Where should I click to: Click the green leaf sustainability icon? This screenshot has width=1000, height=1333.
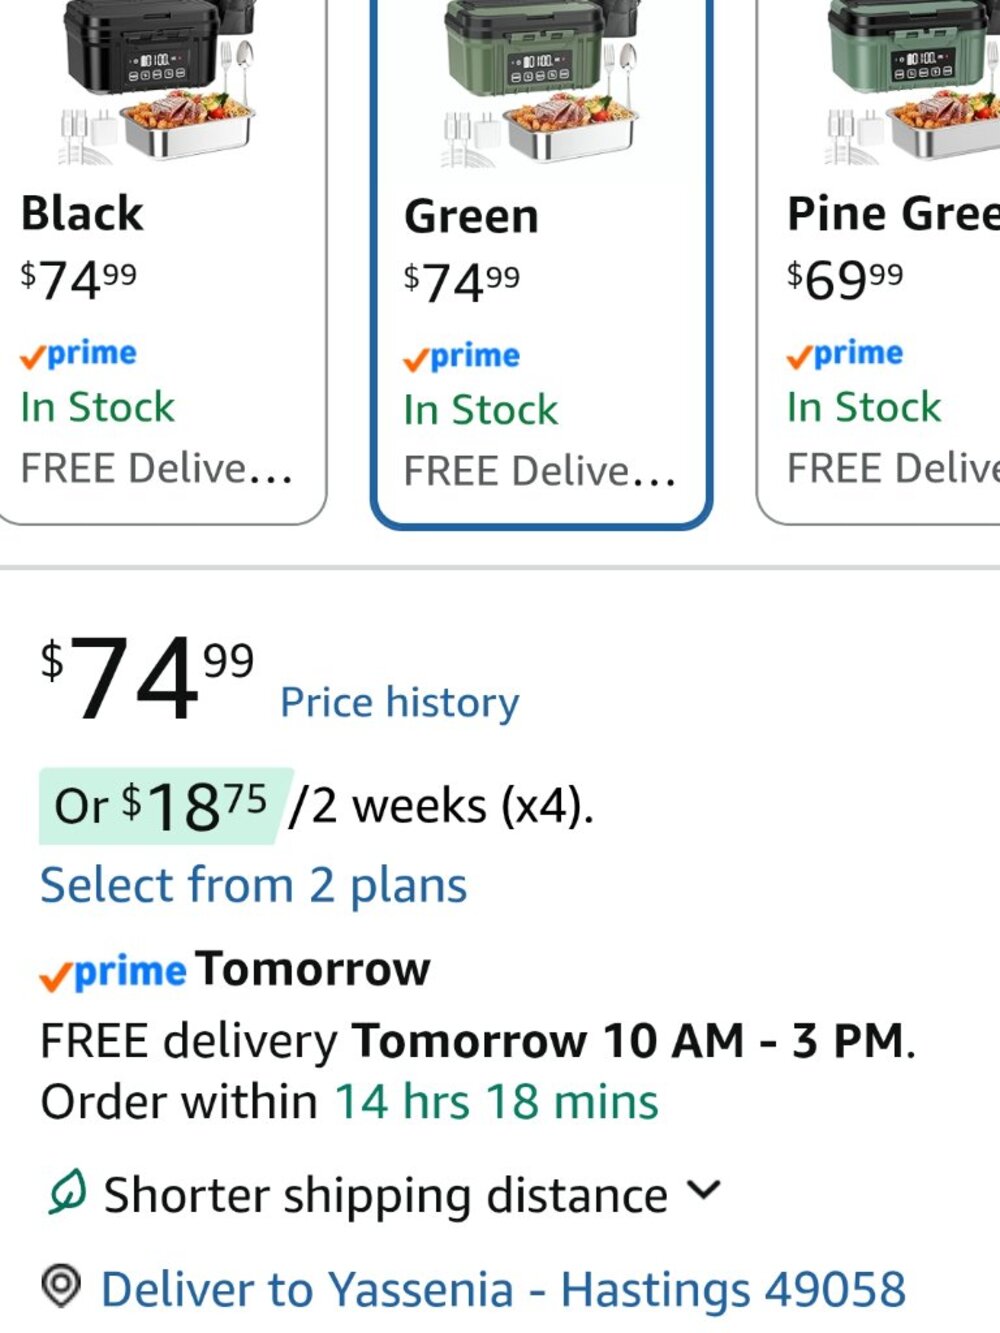[x=67, y=1192]
